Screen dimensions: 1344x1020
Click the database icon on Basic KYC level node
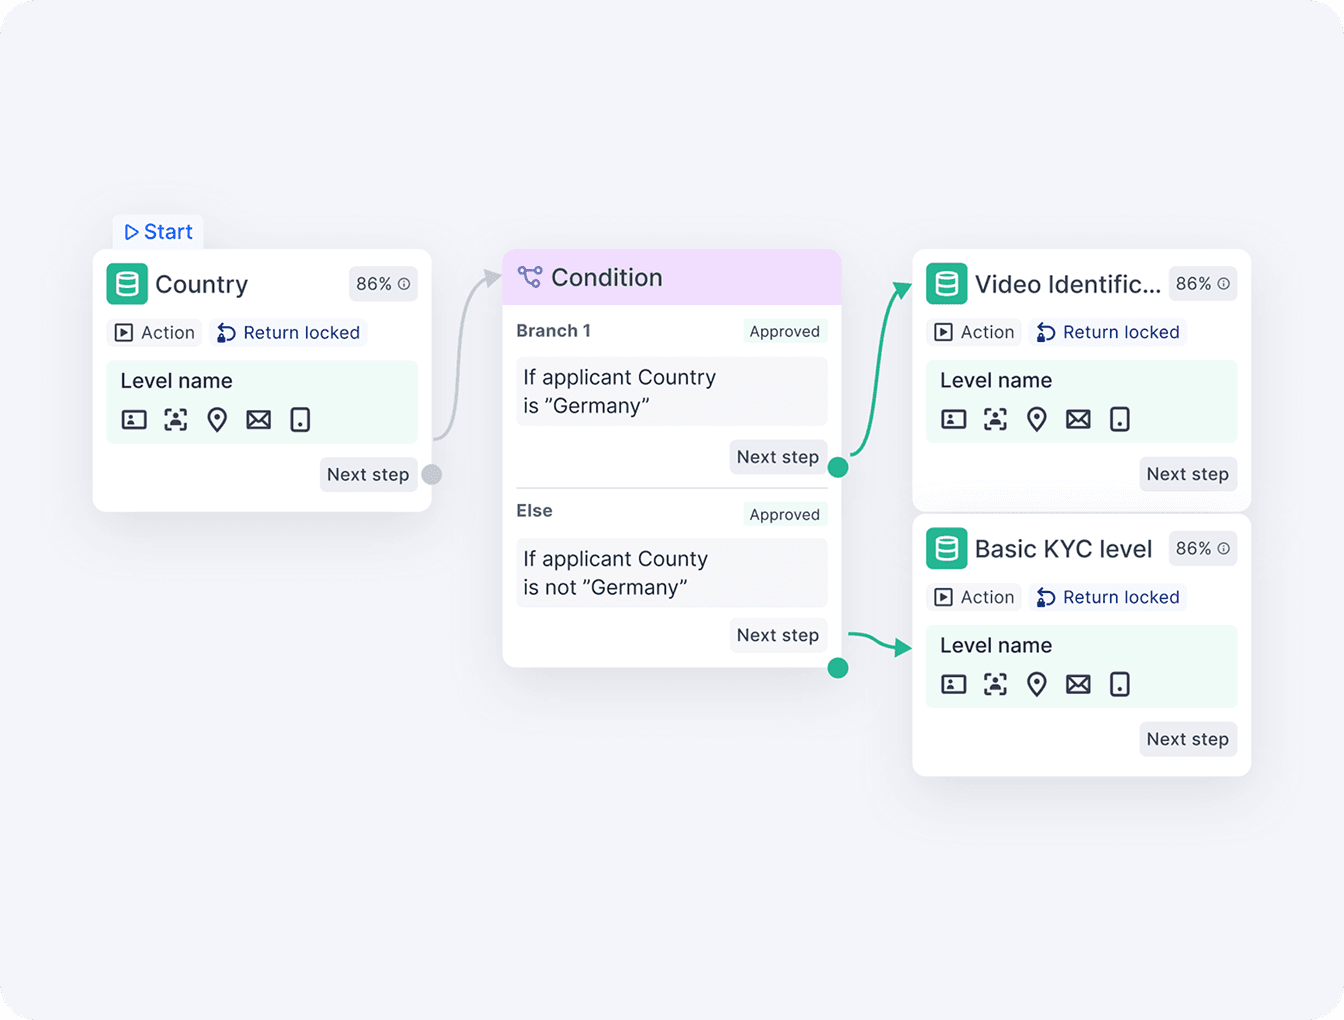(947, 549)
